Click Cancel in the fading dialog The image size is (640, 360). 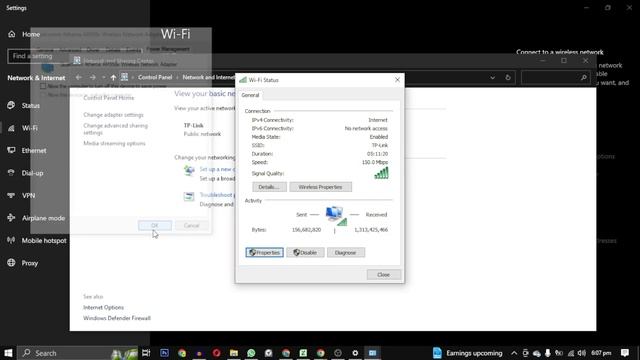click(x=191, y=225)
